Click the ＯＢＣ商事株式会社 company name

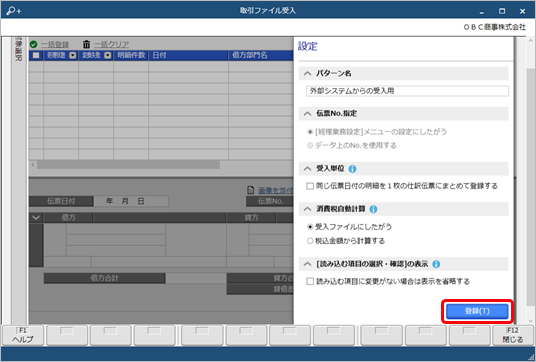(x=495, y=27)
